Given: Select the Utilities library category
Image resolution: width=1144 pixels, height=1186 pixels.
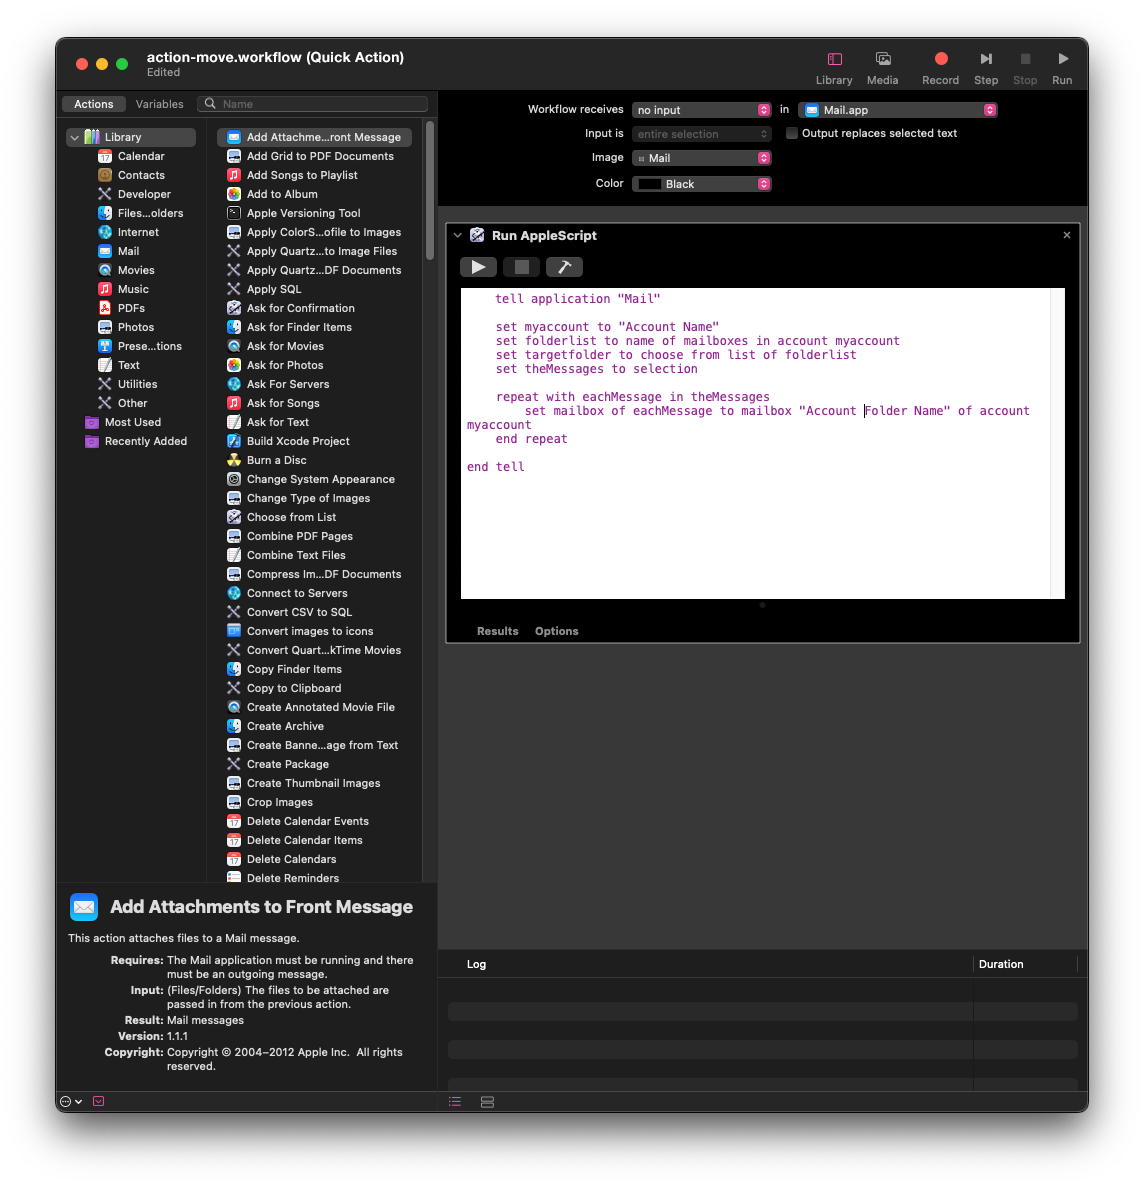Looking at the screenshot, I should (x=127, y=384).
